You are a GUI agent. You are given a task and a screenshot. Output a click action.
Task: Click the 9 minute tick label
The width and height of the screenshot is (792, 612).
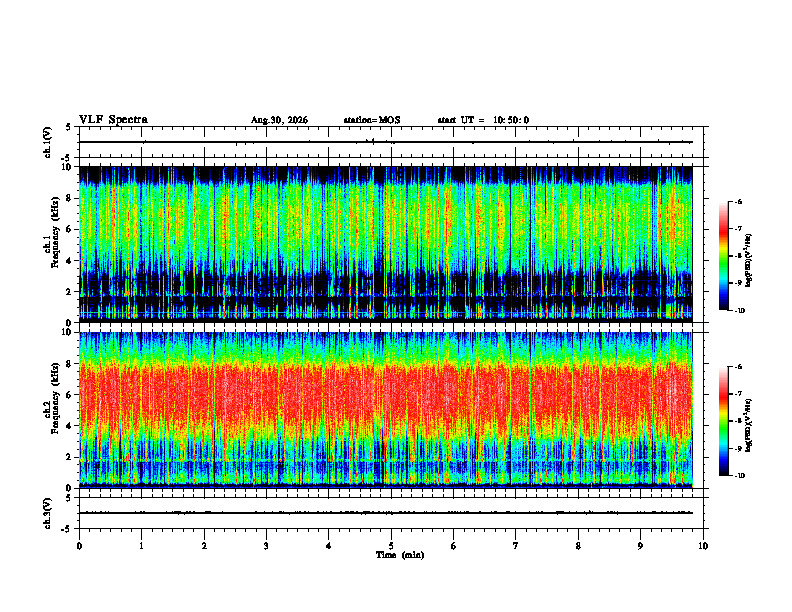[640, 546]
